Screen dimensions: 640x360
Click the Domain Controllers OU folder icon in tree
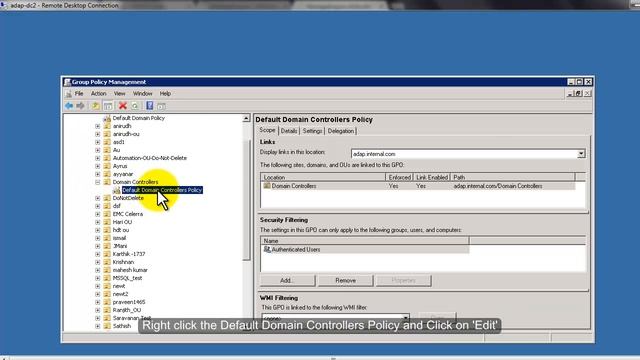(107, 182)
